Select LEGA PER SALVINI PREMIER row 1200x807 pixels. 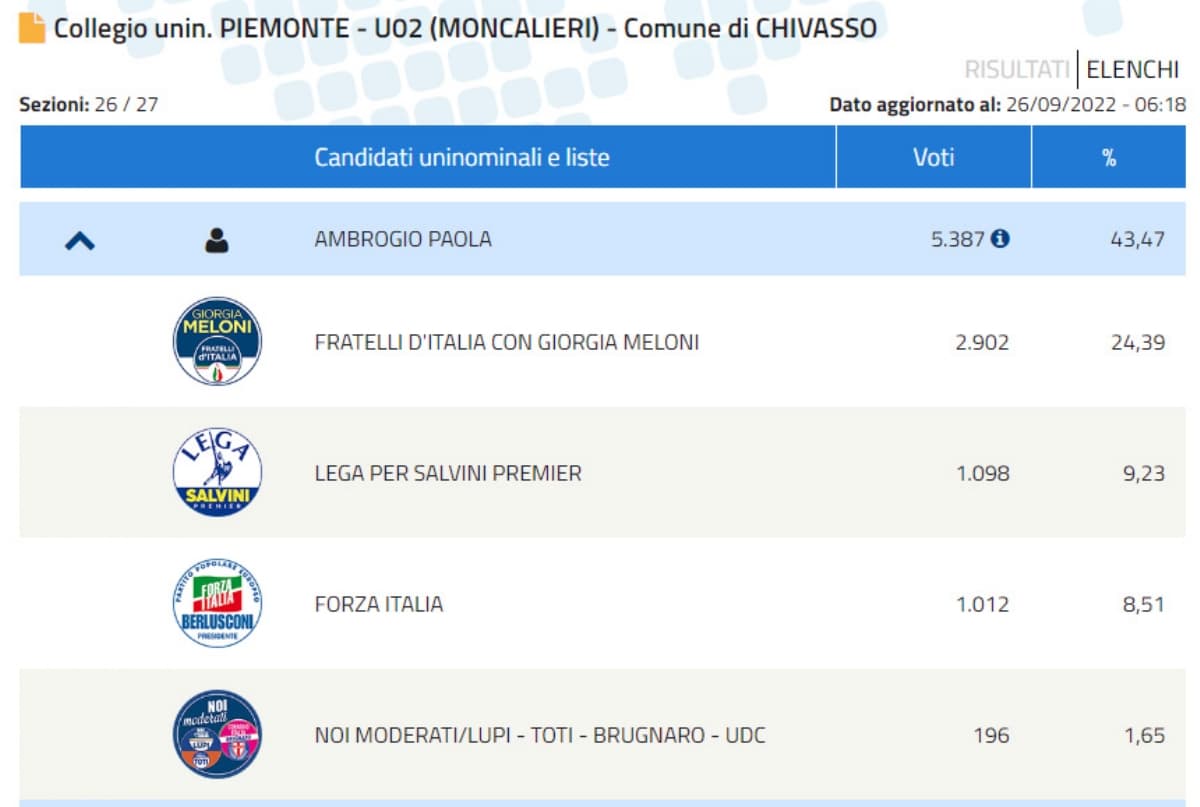pyautogui.click(x=448, y=473)
